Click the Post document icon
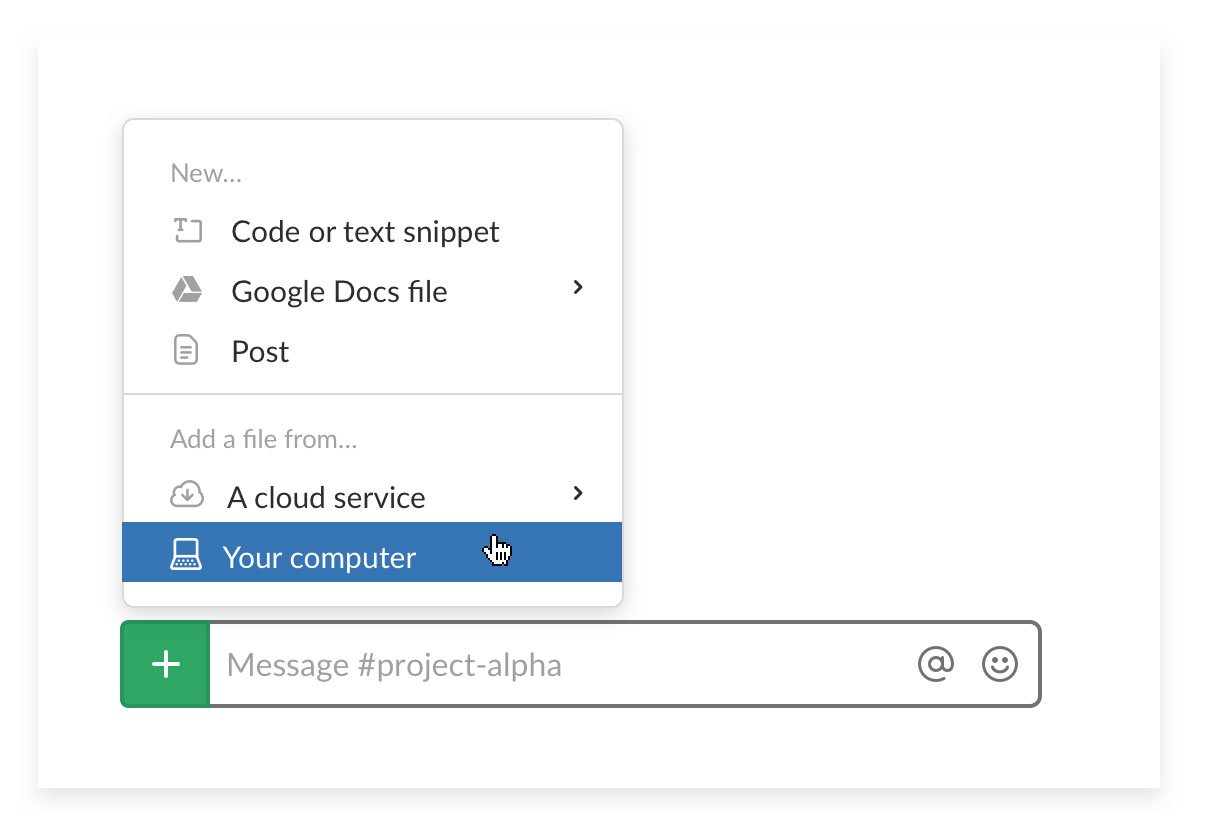This screenshot has height=814, width=1212. (x=186, y=351)
